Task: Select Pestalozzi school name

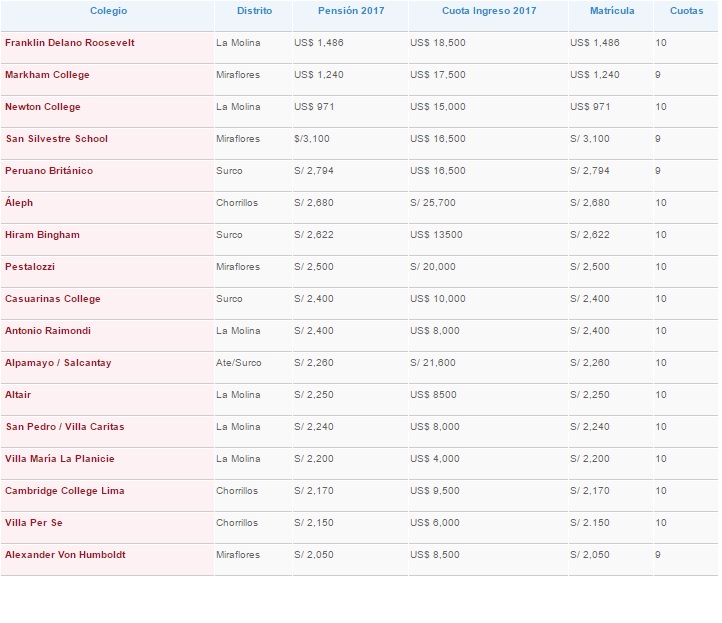Action: click(x=29, y=267)
